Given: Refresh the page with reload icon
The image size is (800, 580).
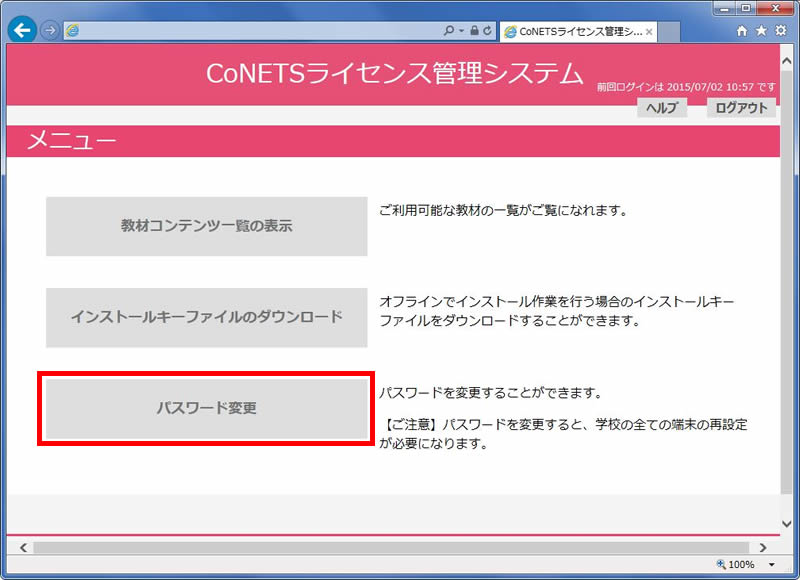Looking at the screenshot, I should point(487,31).
